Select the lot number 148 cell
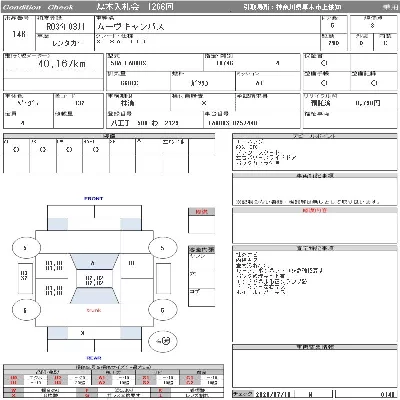 tap(19, 34)
